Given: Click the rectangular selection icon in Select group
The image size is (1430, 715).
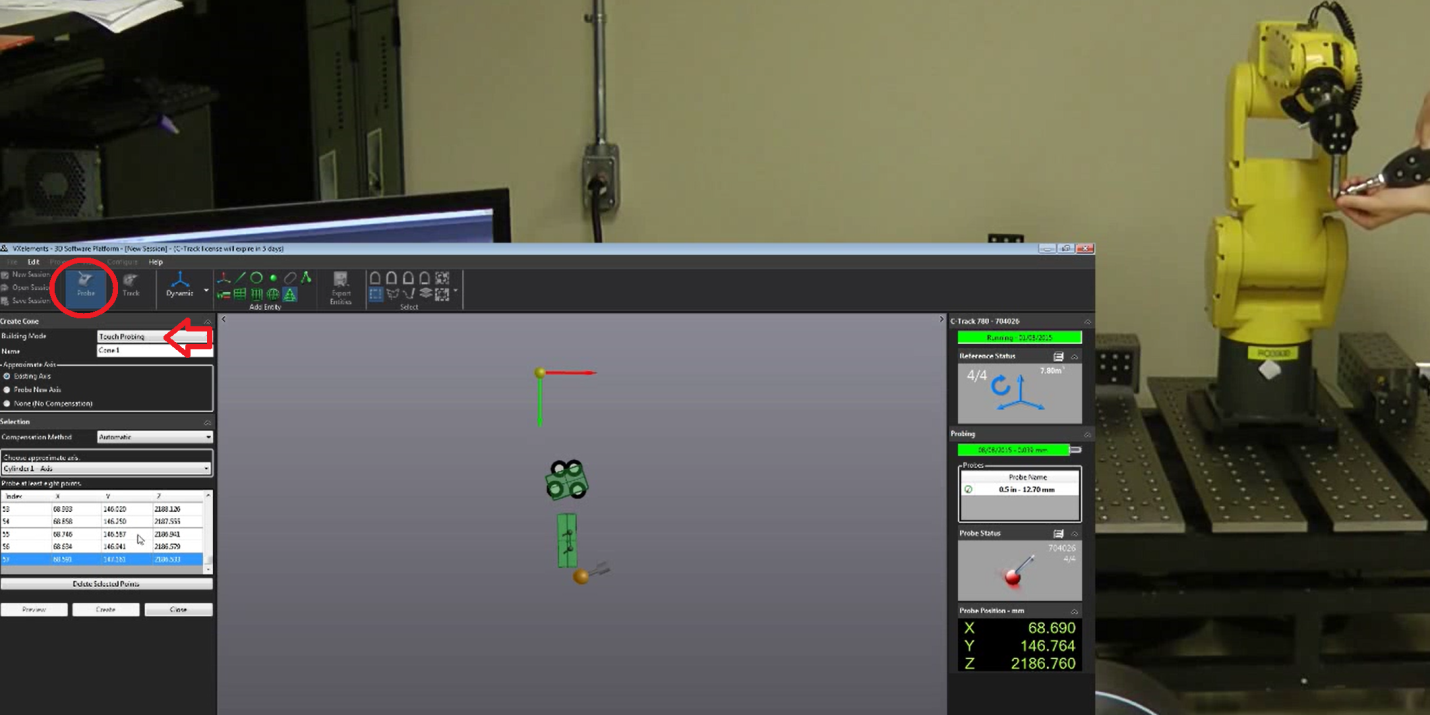Looking at the screenshot, I should [x=375, y=294].
